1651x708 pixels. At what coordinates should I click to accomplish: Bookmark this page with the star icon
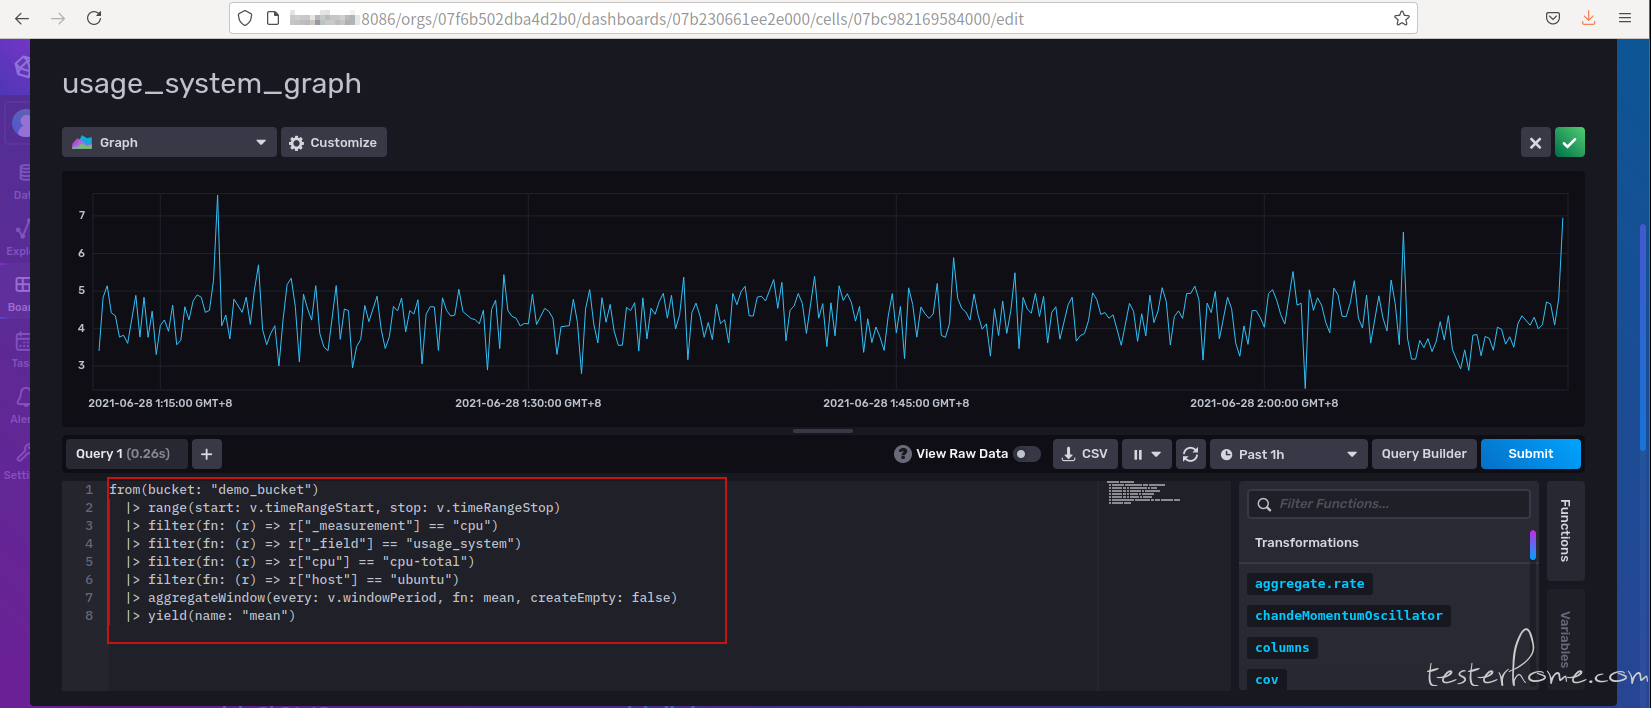click(1401, 18)
